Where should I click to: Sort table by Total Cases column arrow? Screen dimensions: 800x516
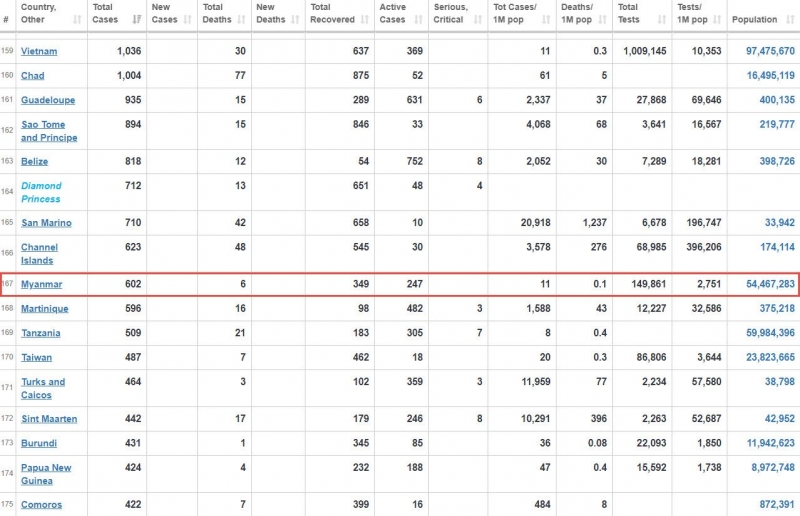[136, 20]
